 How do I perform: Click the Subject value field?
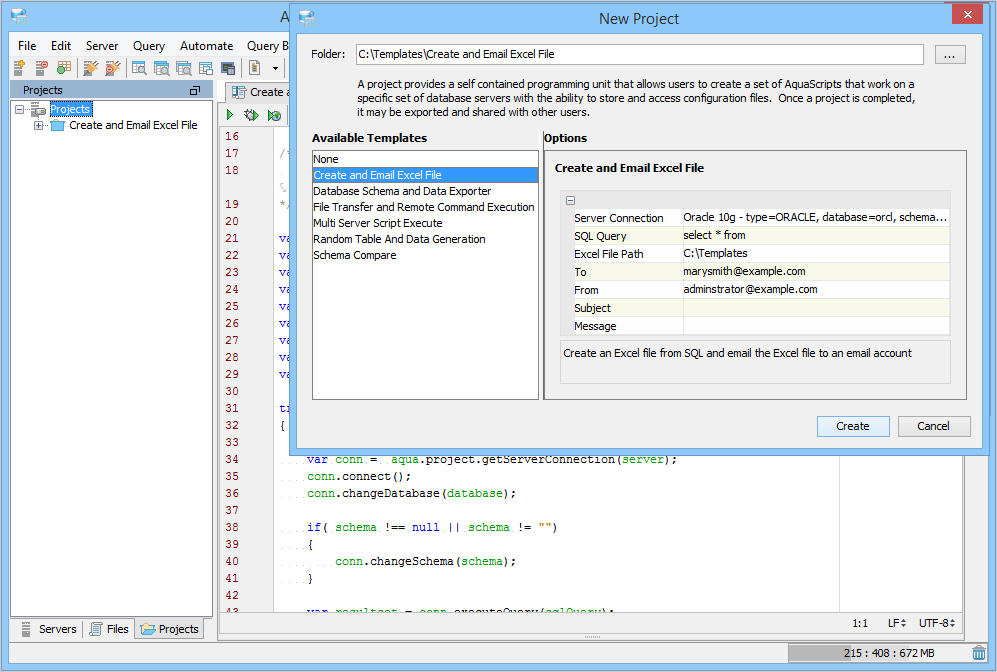(815, 308)
